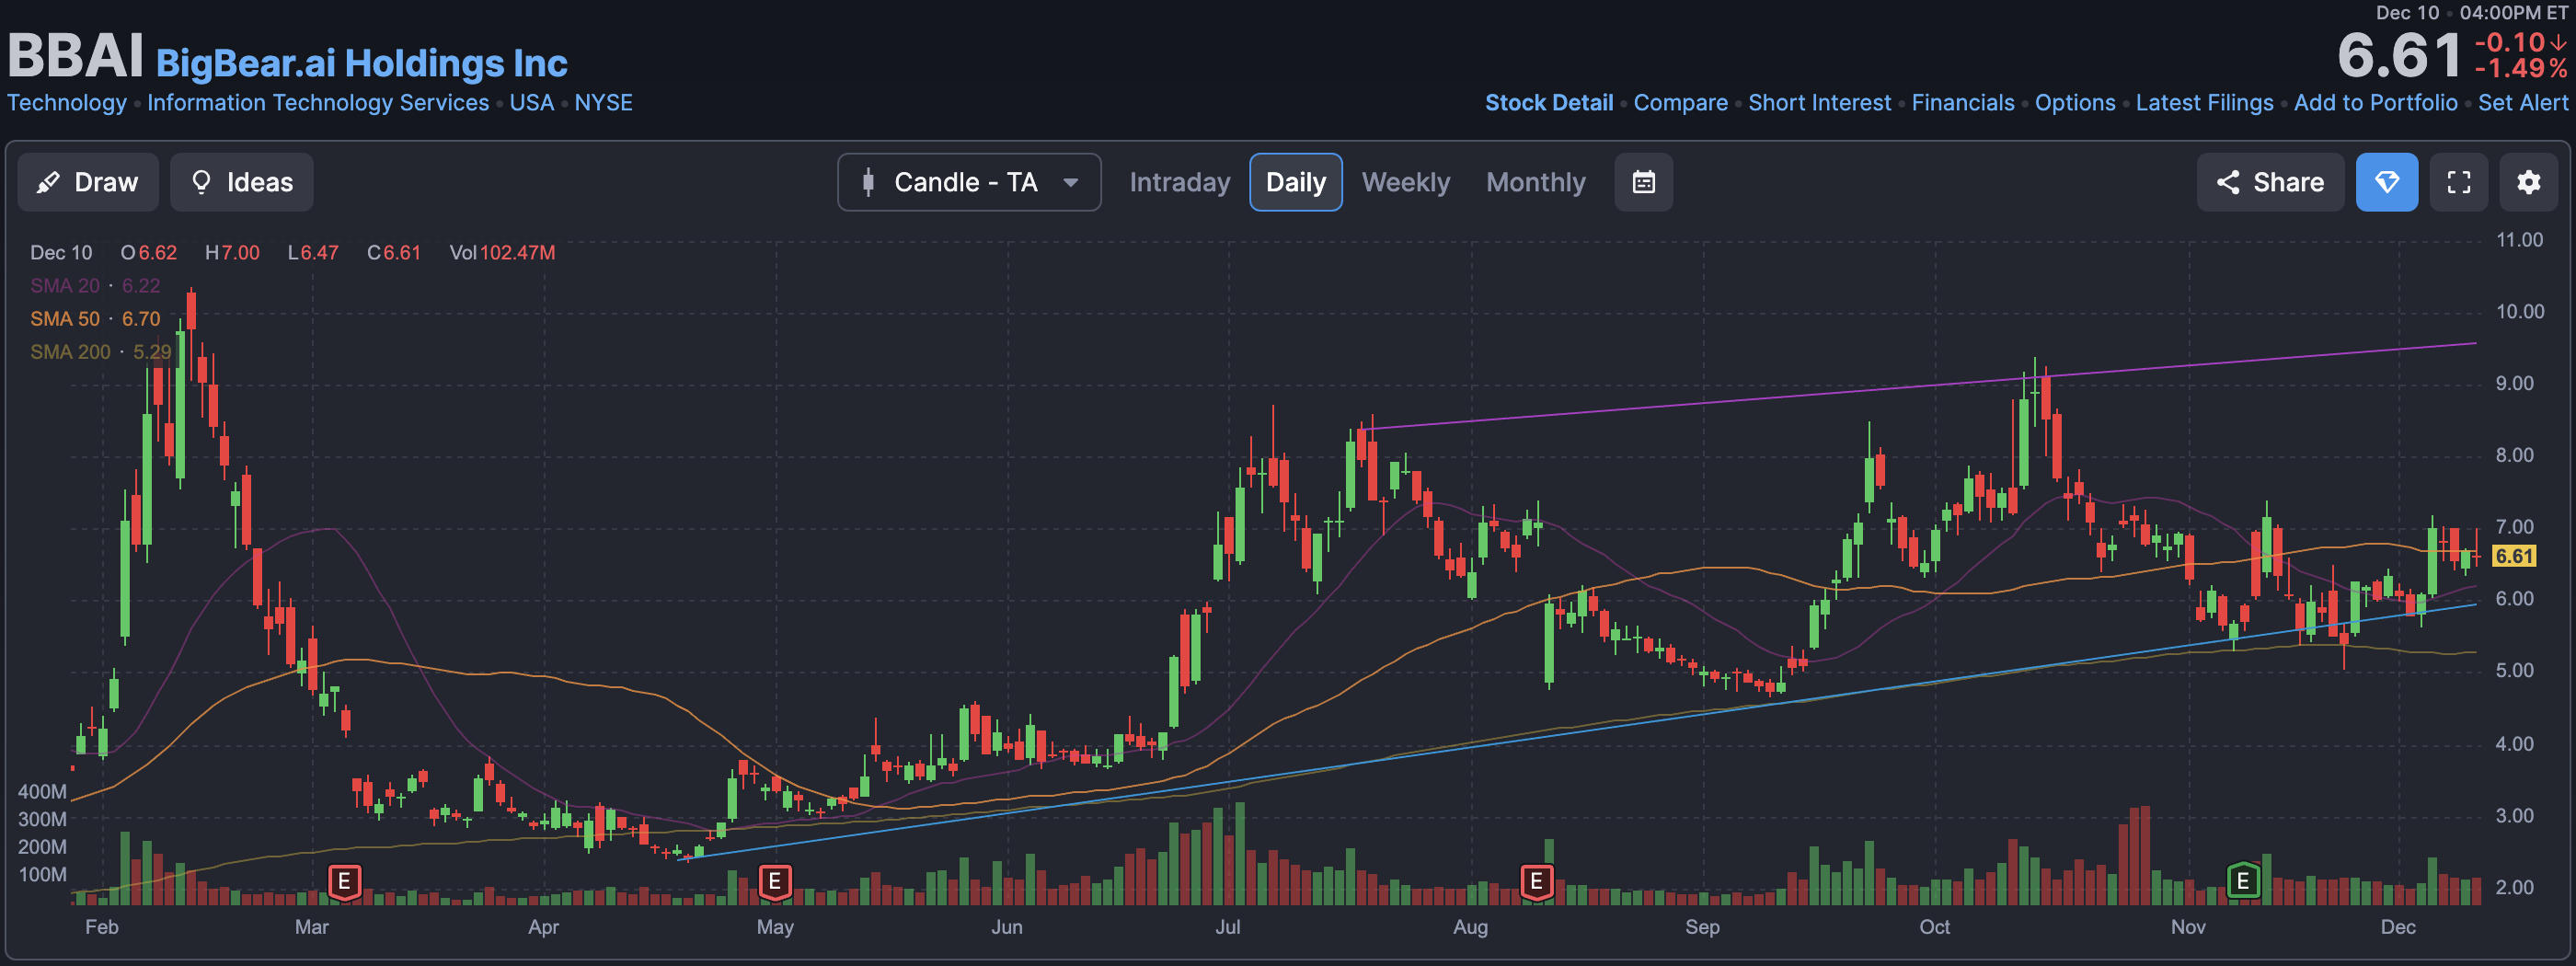Click the March earnings E marker

(x=344, y=882)
